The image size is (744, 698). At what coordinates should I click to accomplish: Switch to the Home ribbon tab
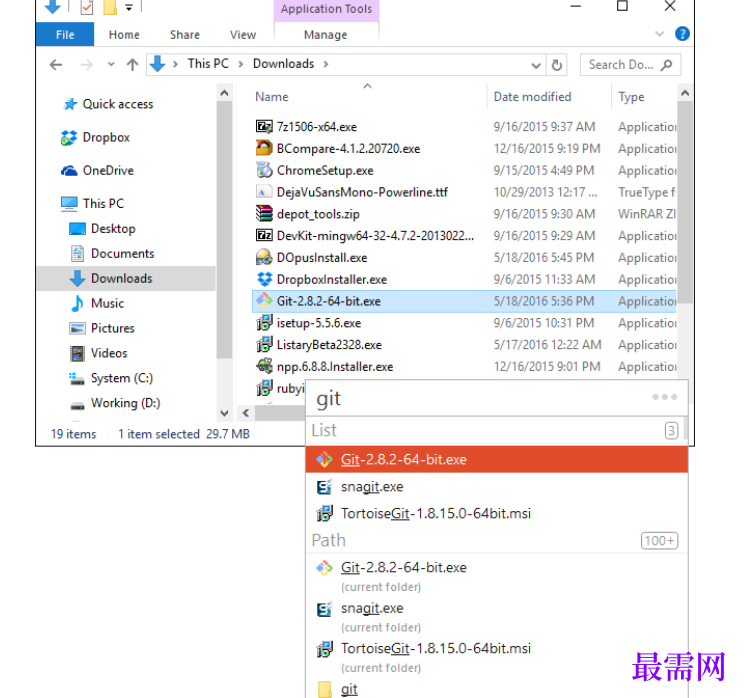tap(124, 35)
